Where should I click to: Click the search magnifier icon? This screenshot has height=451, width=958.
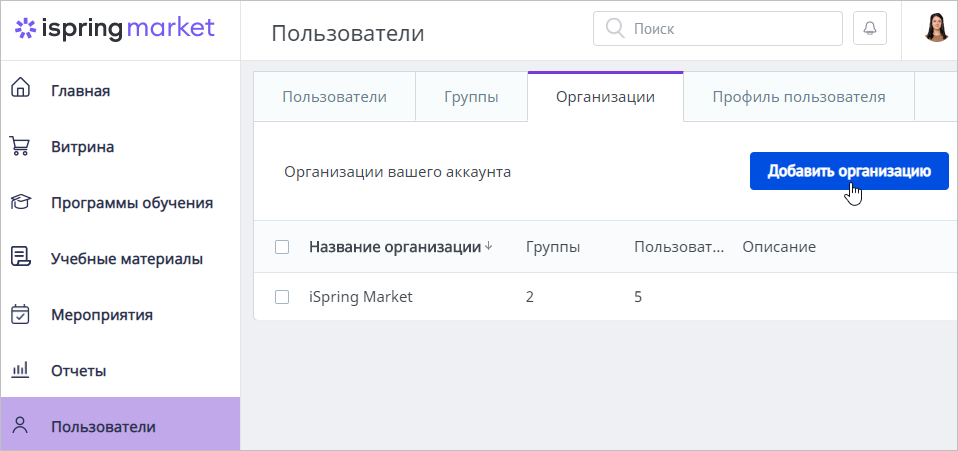tap(615, 28)
